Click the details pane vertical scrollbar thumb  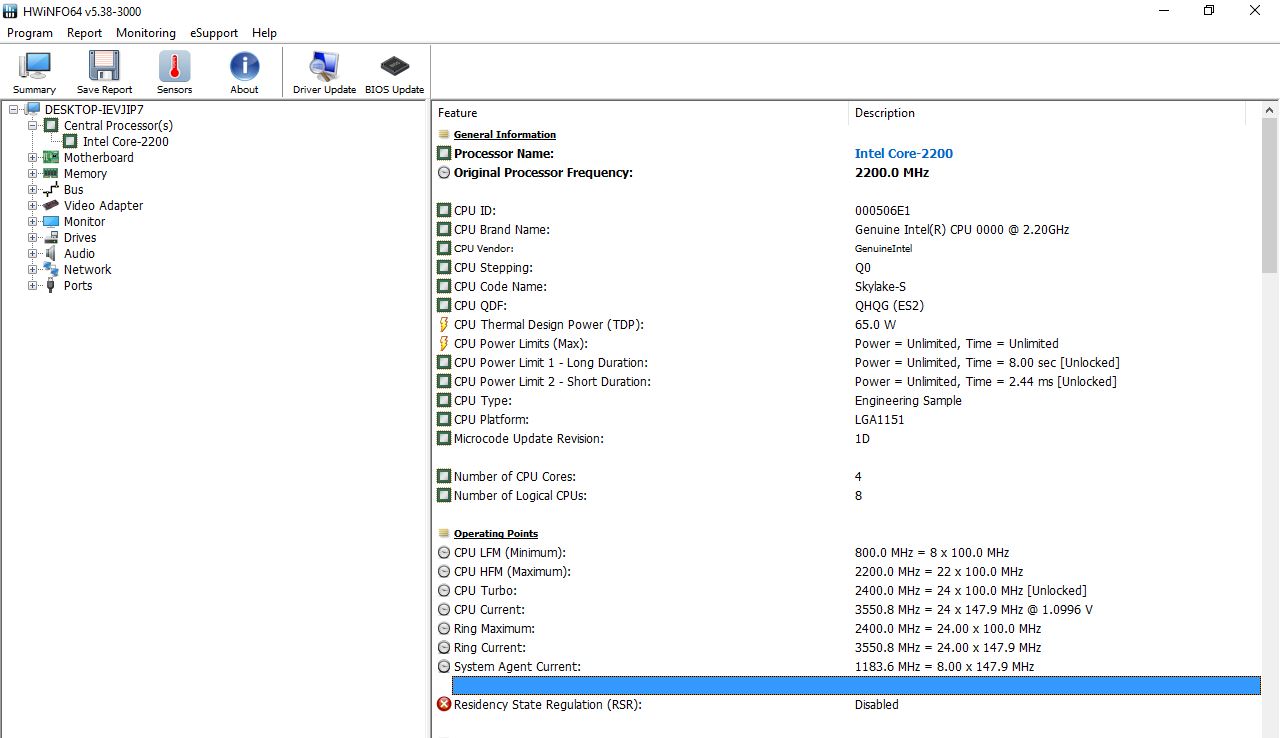click(1270, 196)
